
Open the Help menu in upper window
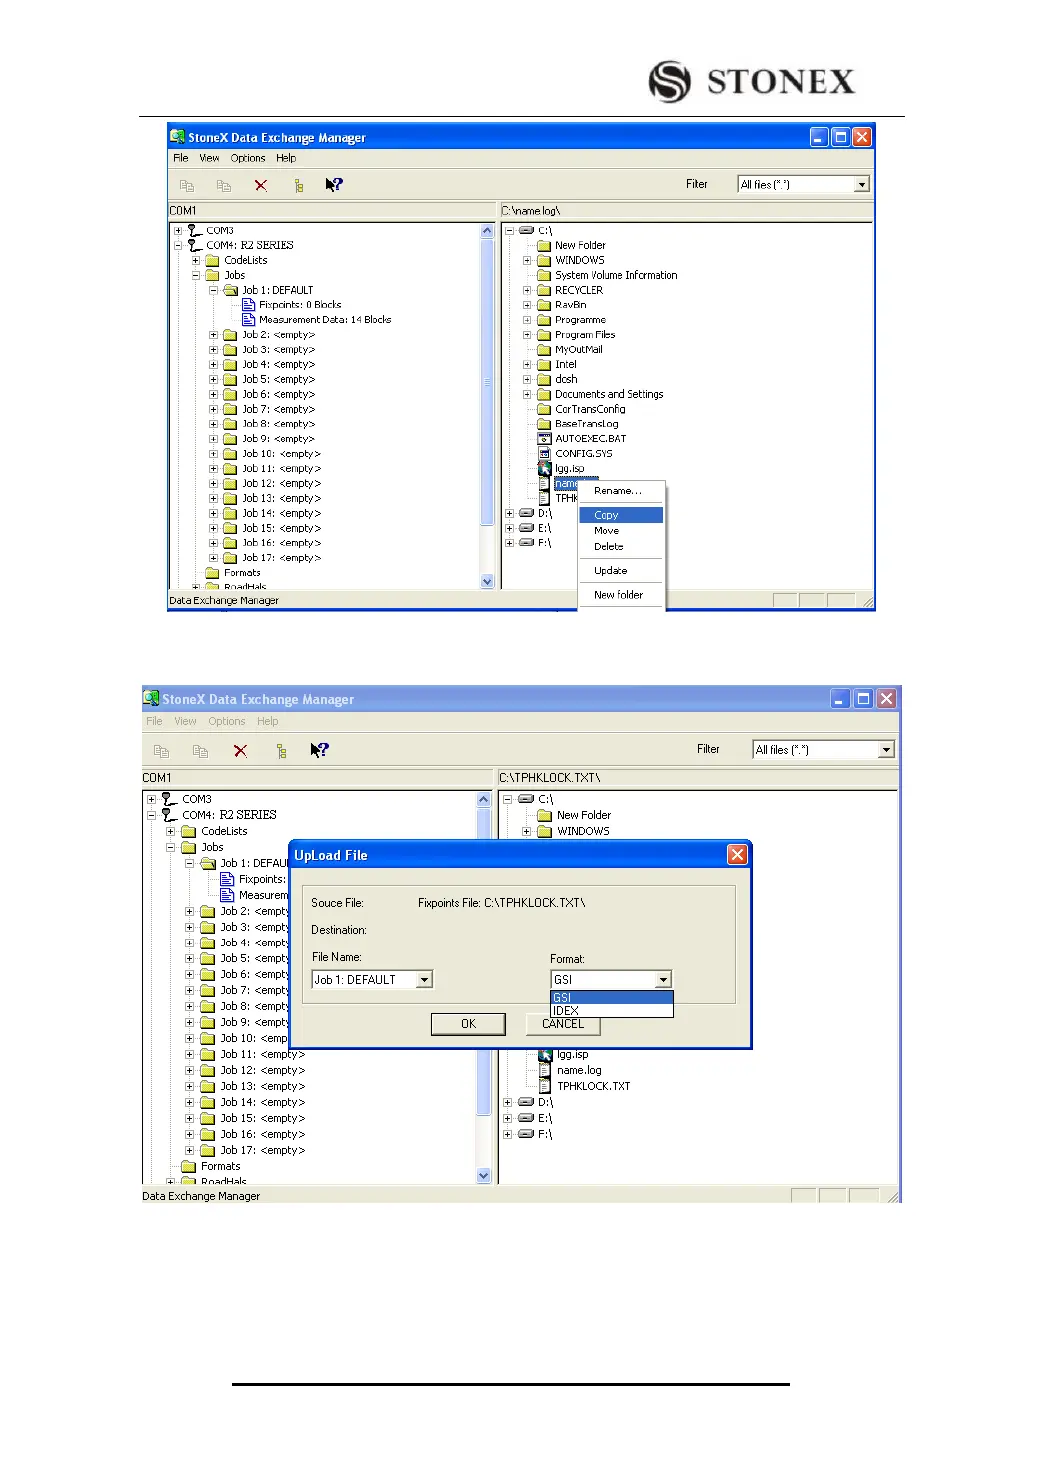click(286, 158)
